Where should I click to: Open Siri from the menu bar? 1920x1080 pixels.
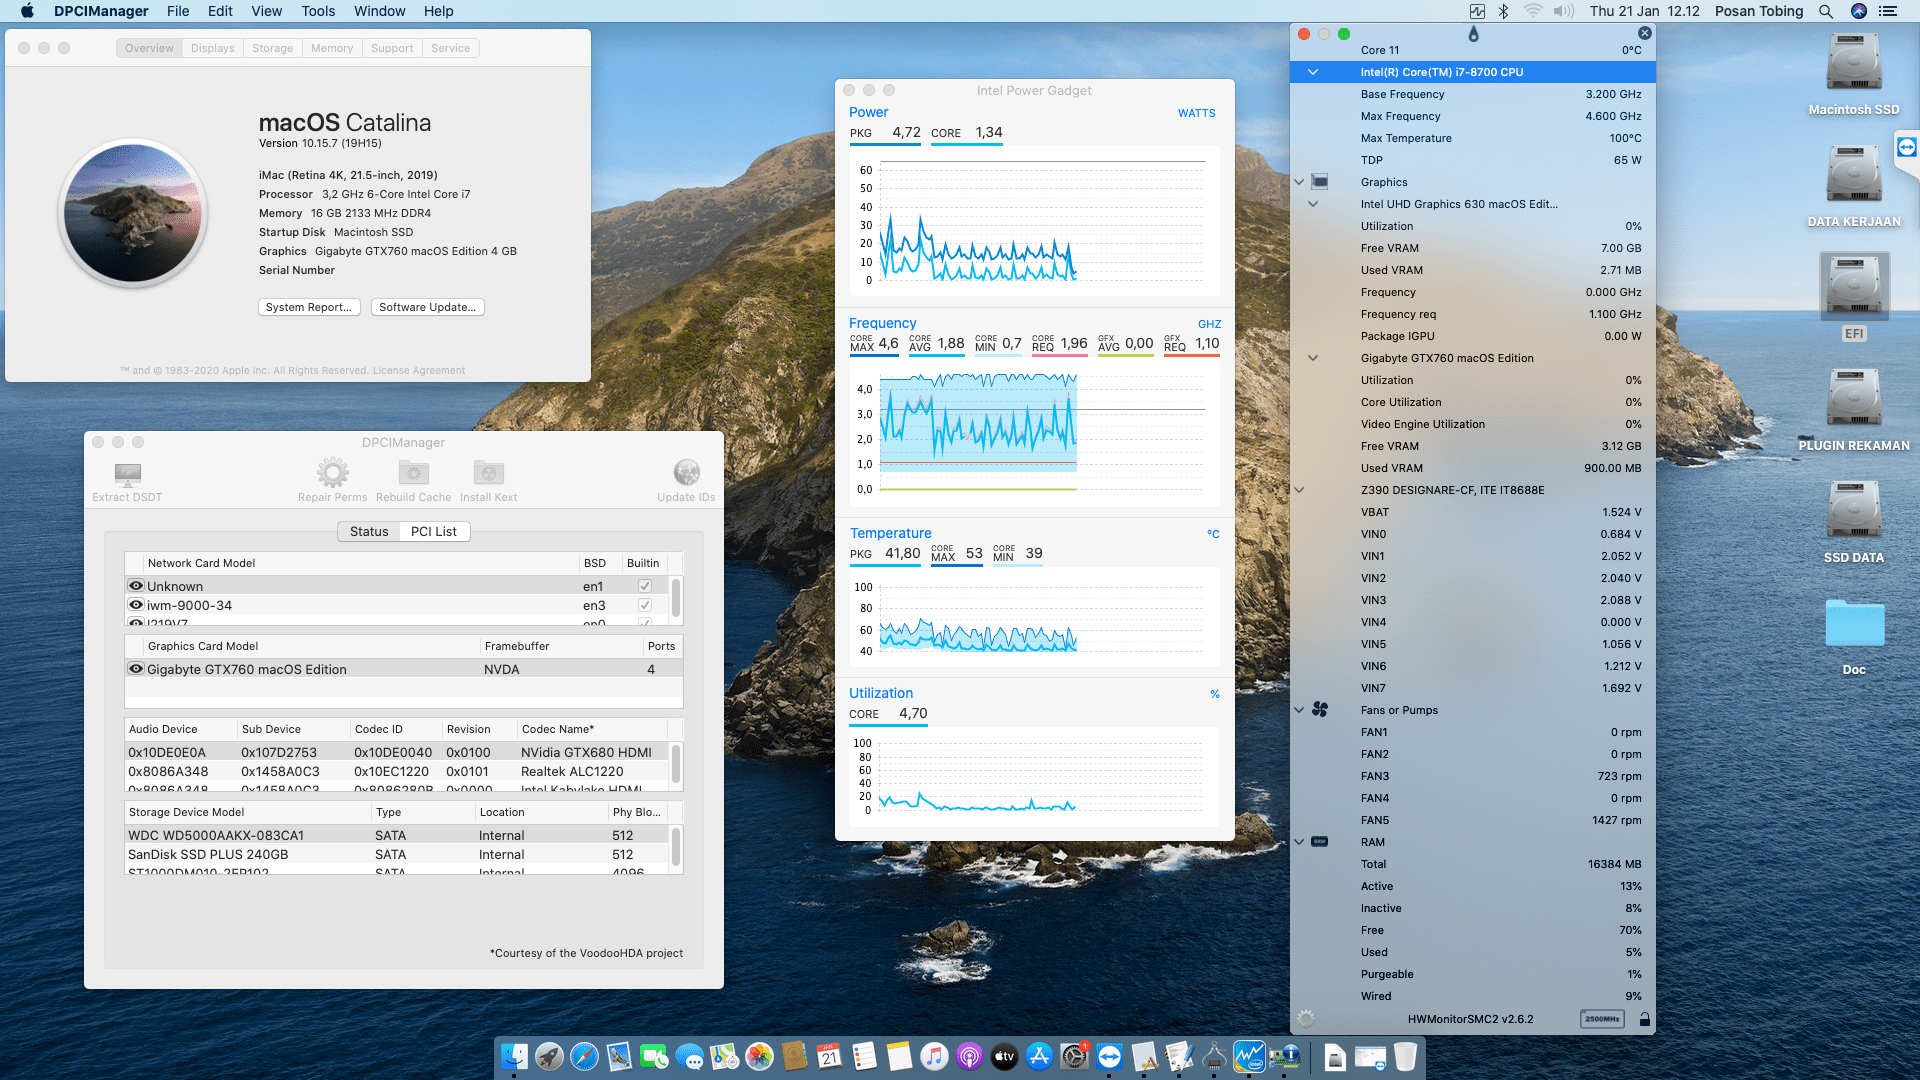(1859, 11)
